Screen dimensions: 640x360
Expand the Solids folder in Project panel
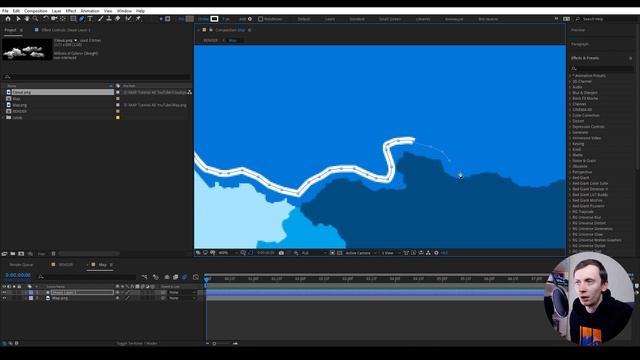(3, 118)
